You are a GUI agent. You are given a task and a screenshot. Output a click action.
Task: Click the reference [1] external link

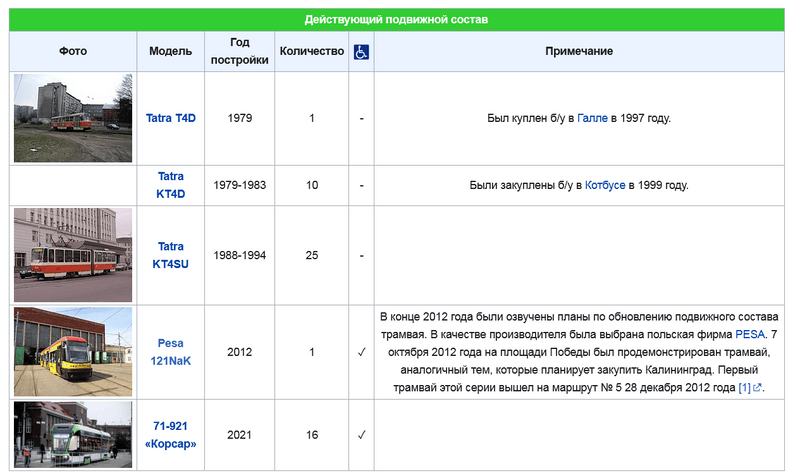[744, 388]
